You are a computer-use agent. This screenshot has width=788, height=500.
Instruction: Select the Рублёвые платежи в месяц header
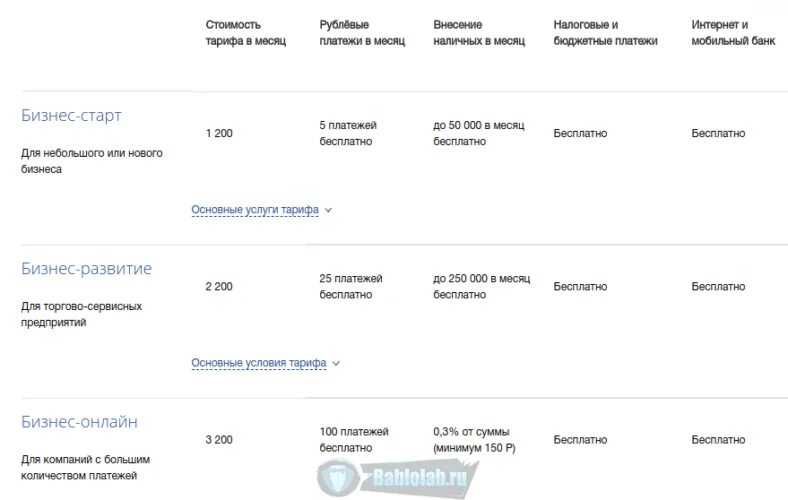[x=362, y=33]
